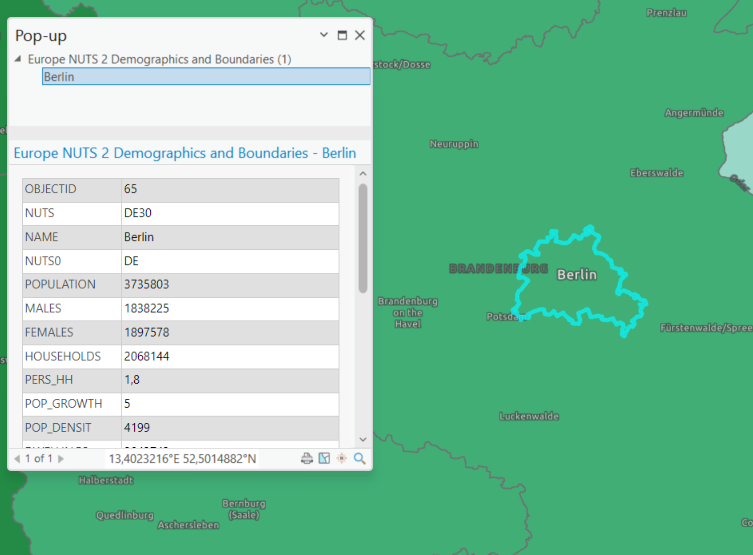Select the MALES value 1838225
Screen dimensions: 753x555
coord(146,308)
